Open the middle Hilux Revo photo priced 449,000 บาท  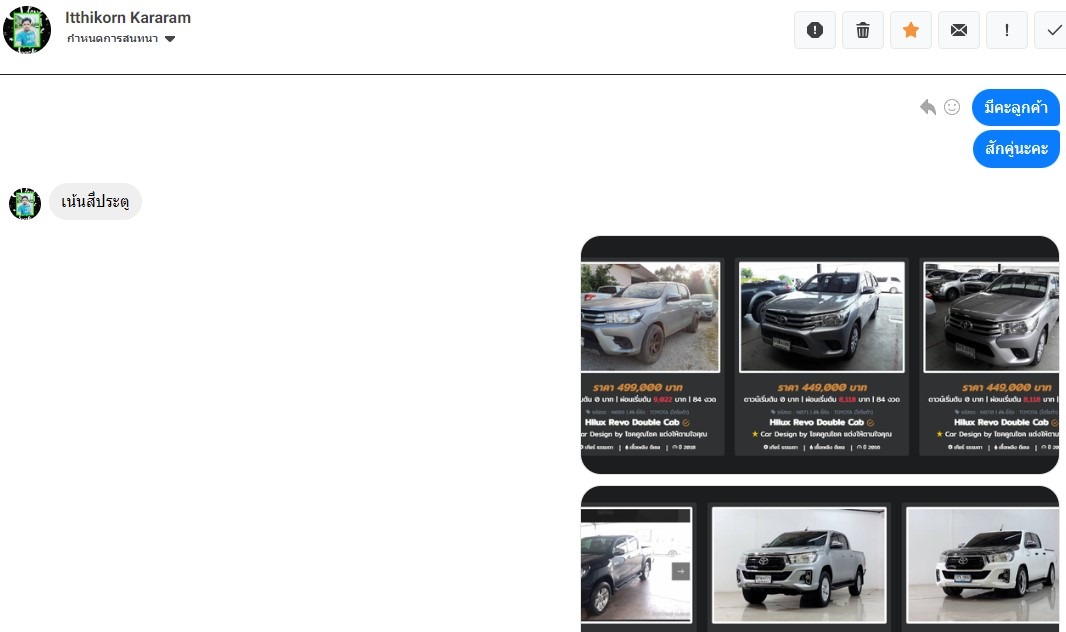click(822, 317)
